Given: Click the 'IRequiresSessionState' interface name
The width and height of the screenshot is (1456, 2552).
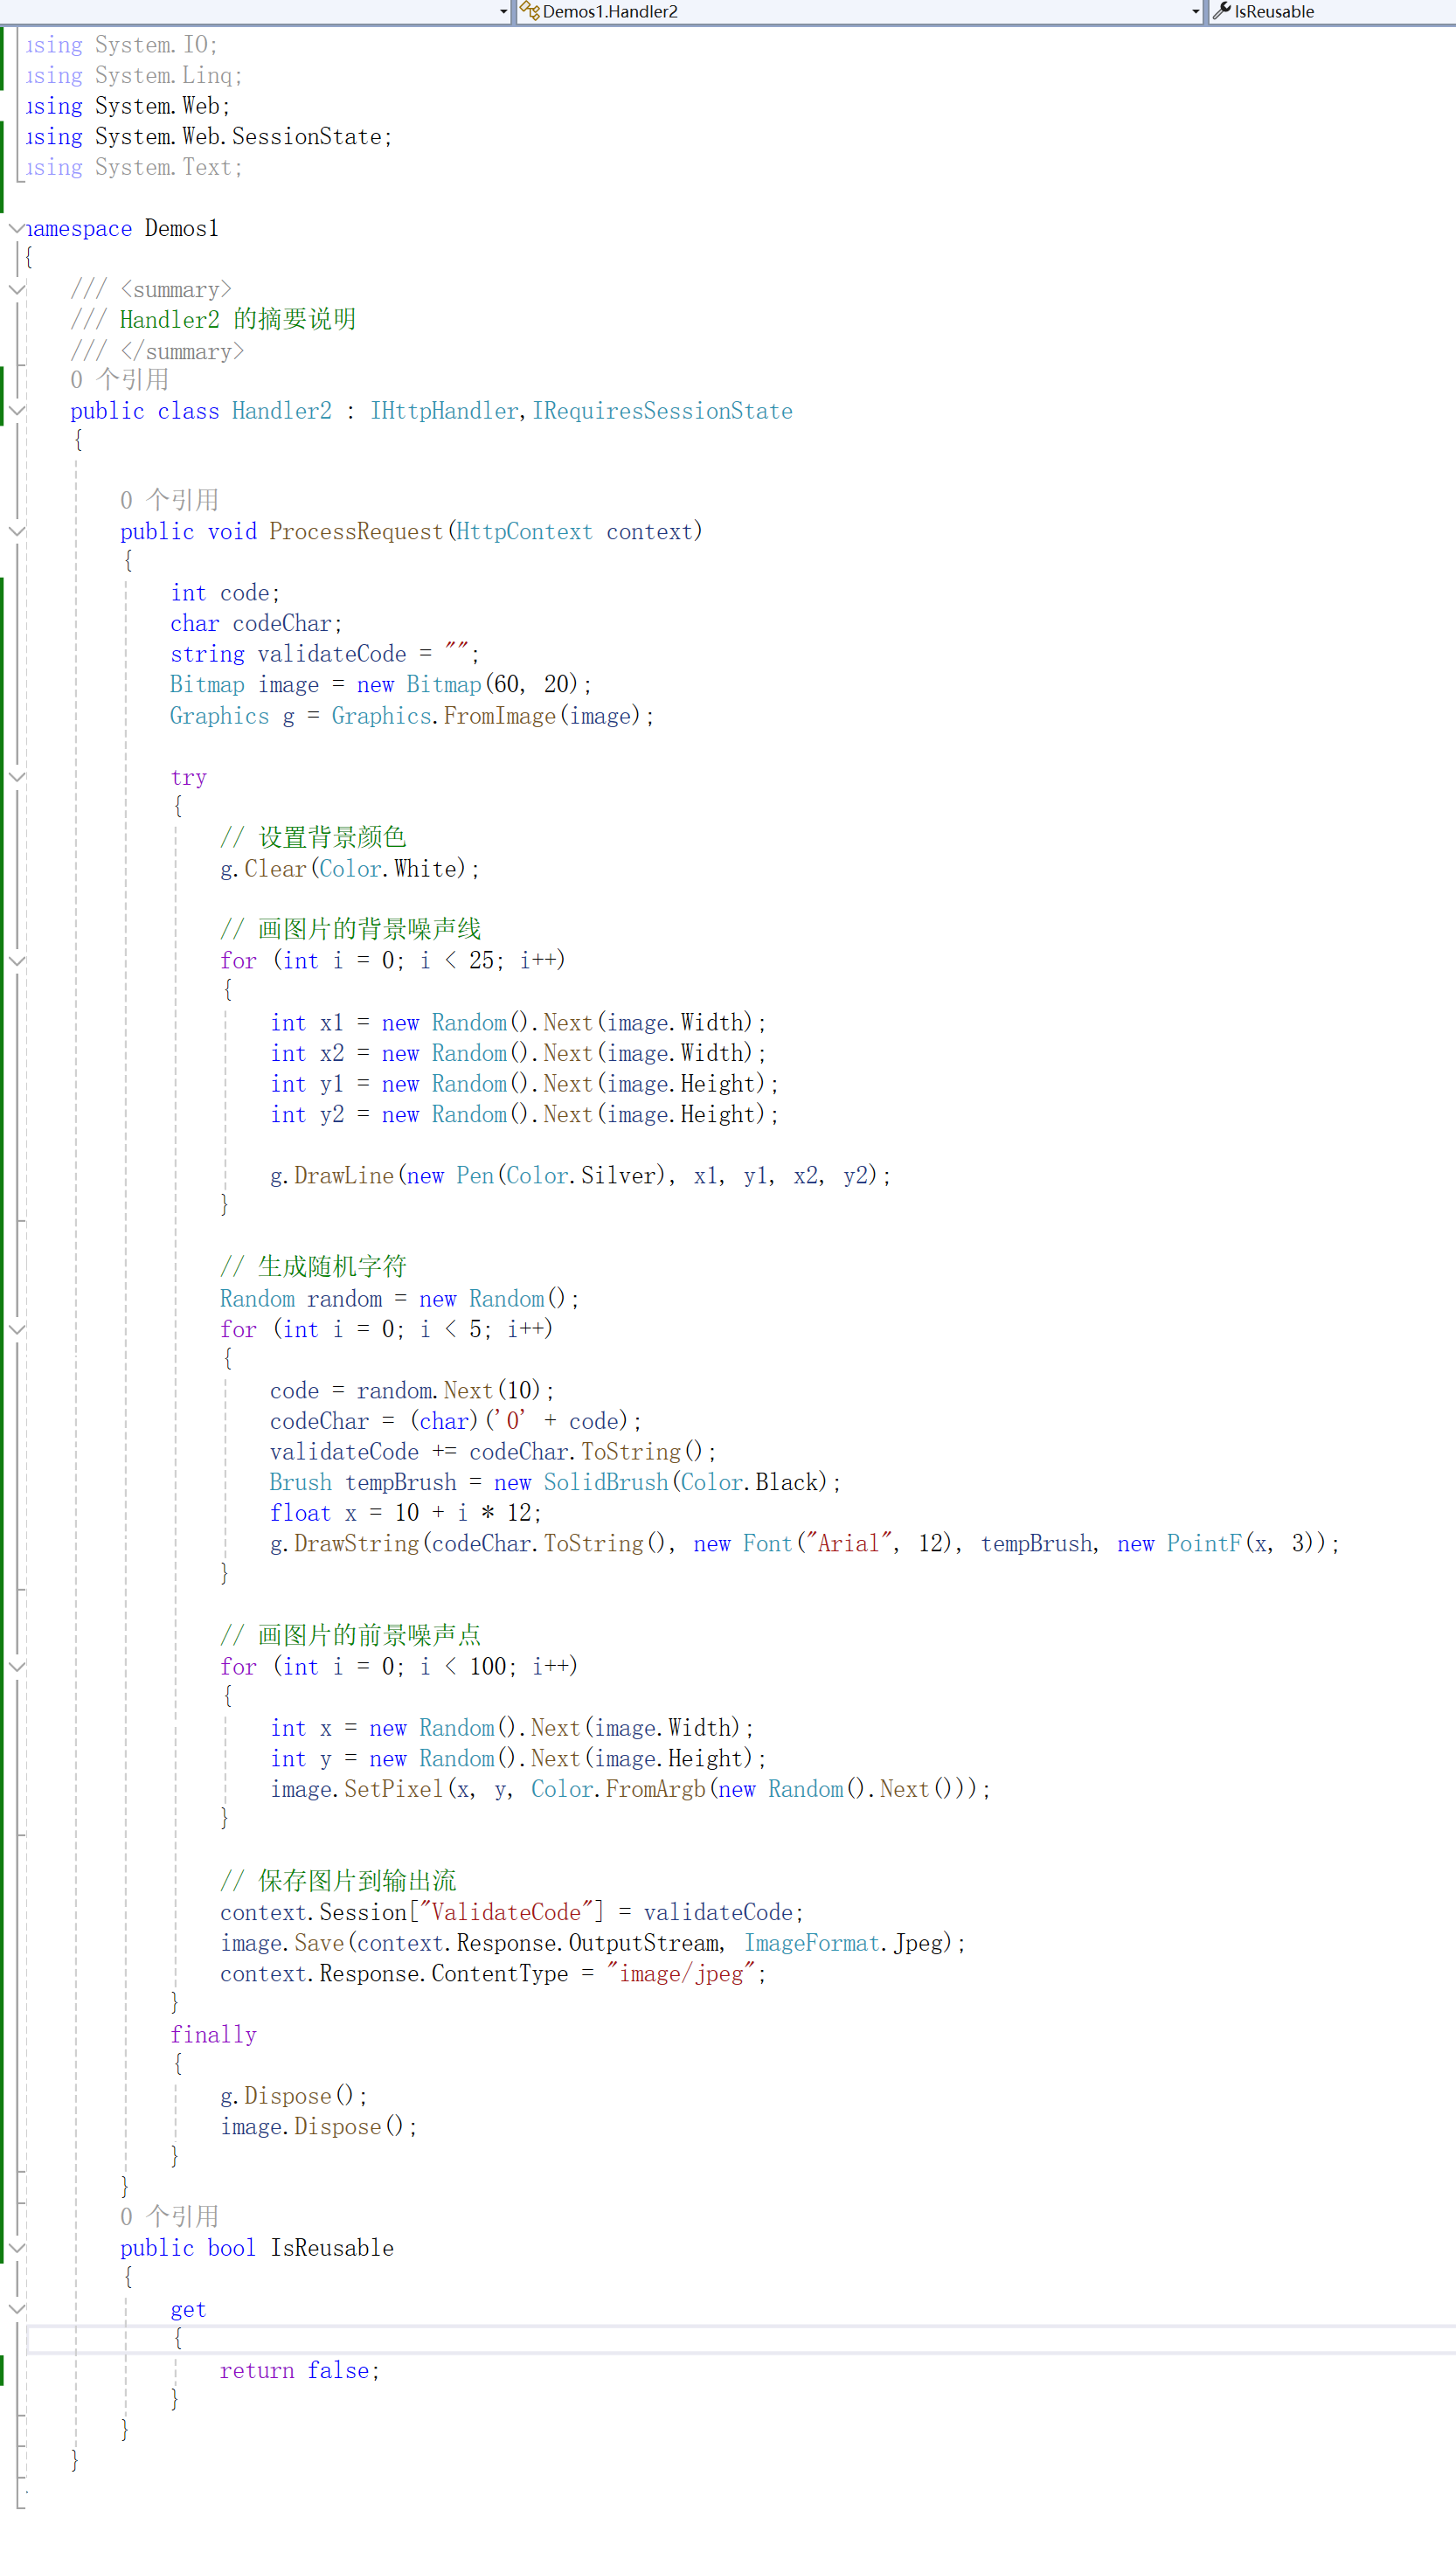Looking at the screenshot, I should click(662, 411).
